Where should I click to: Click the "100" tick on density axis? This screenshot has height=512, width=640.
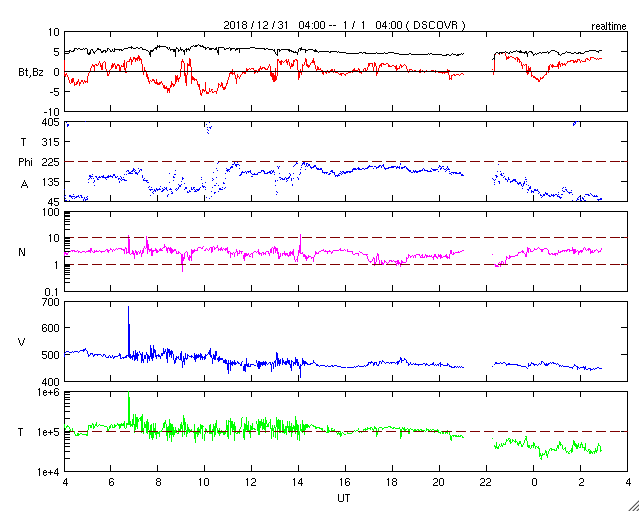pos(52,212)
